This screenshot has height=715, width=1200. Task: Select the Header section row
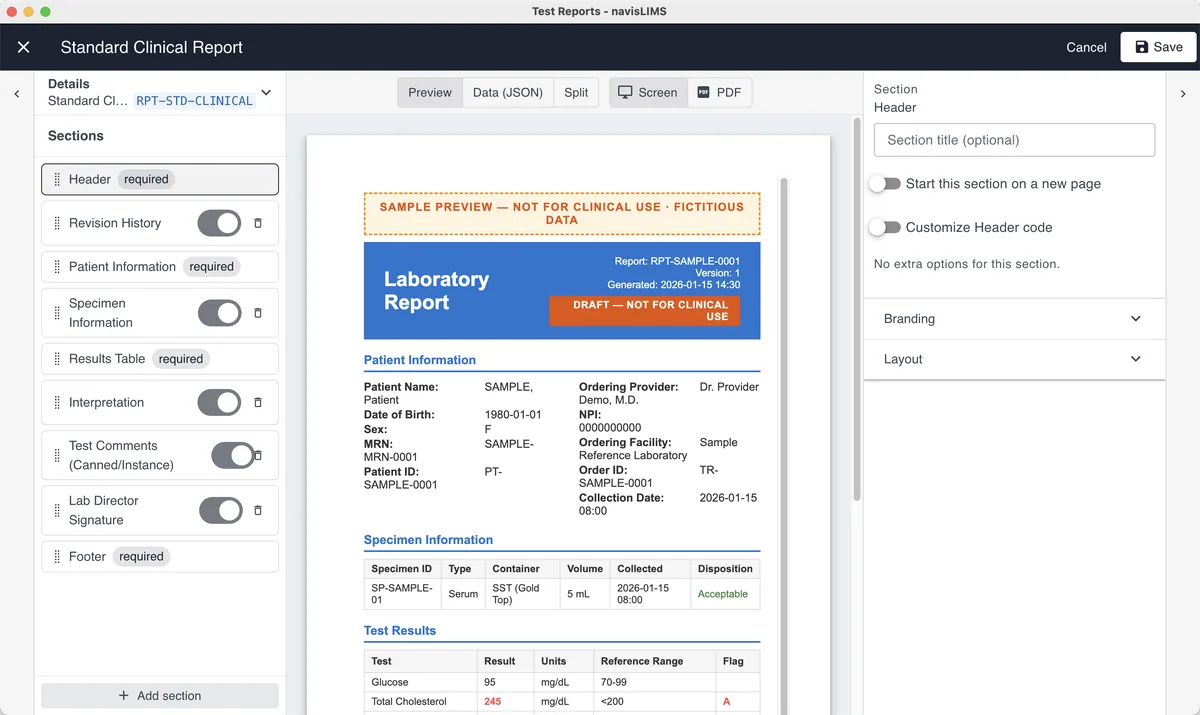point(160,180)
